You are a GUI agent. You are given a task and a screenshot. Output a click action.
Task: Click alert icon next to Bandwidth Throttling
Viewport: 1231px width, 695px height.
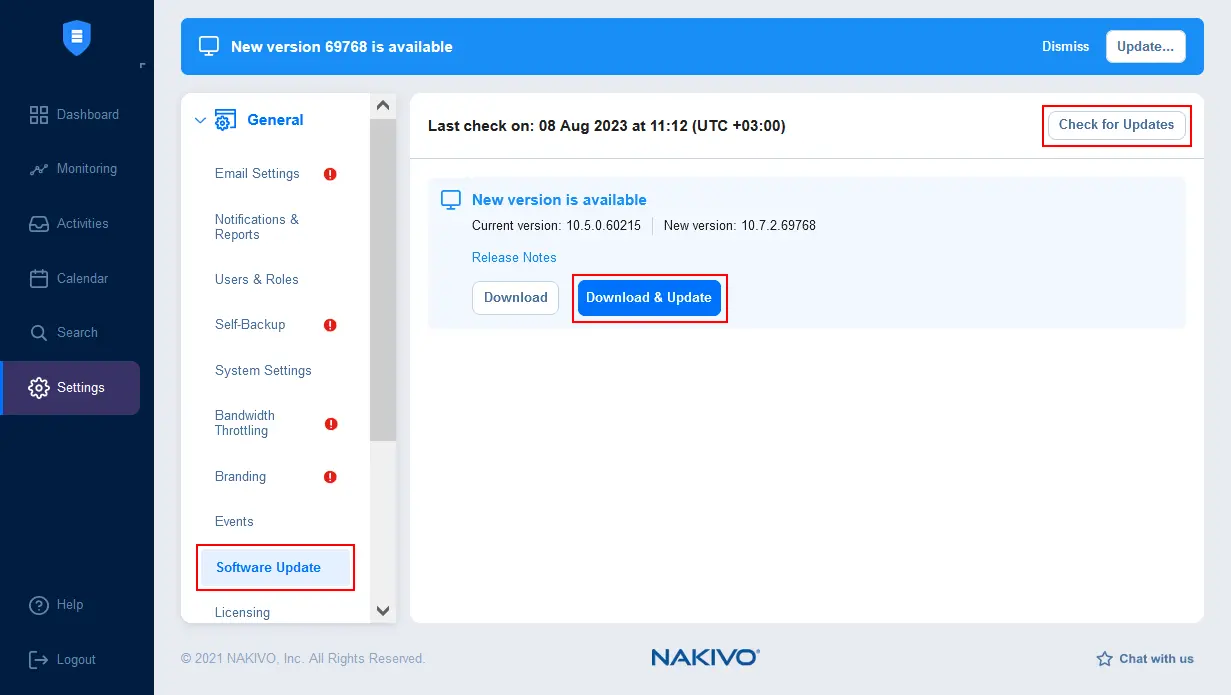point(331,424)
